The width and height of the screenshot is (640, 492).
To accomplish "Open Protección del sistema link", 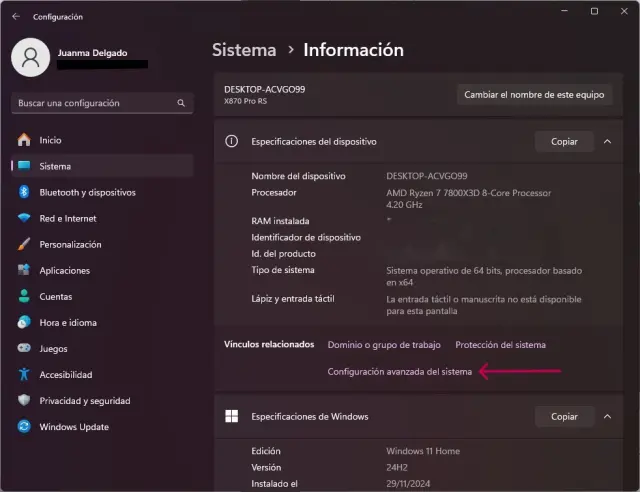I will pyautogui.click(x=500, y=345).
